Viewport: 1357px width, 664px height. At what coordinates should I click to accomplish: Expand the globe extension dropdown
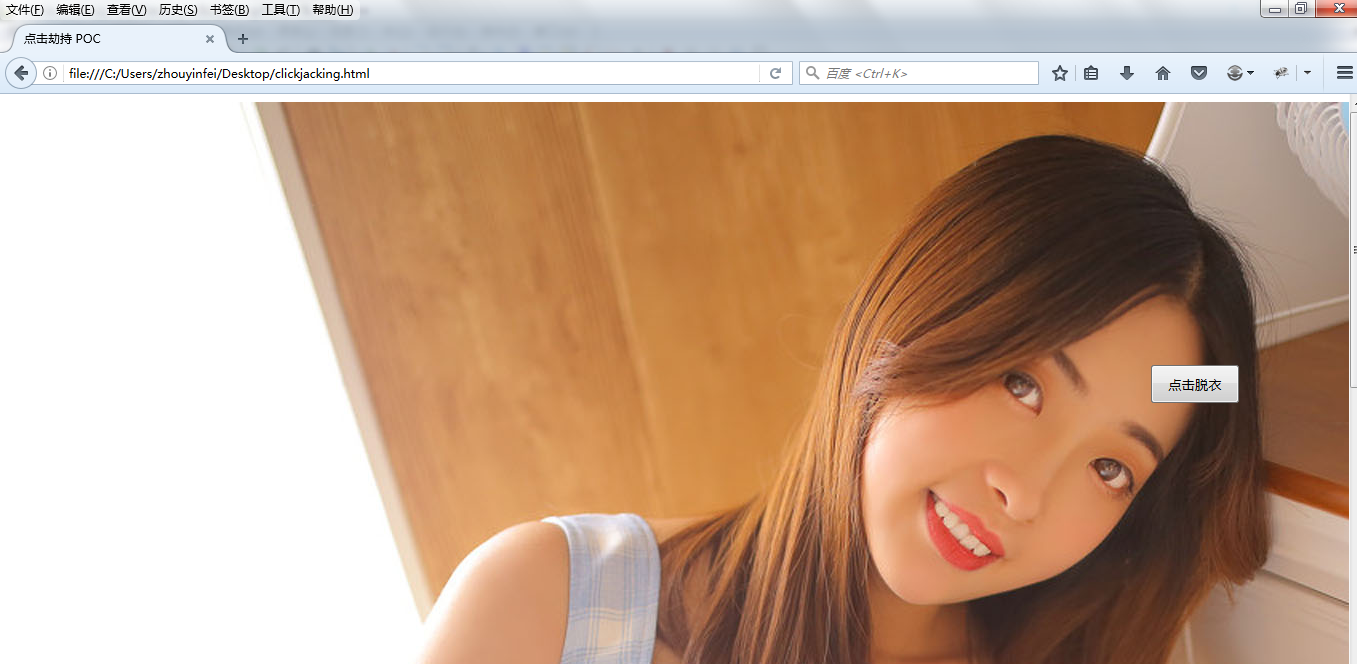(x=1250, y=73)
